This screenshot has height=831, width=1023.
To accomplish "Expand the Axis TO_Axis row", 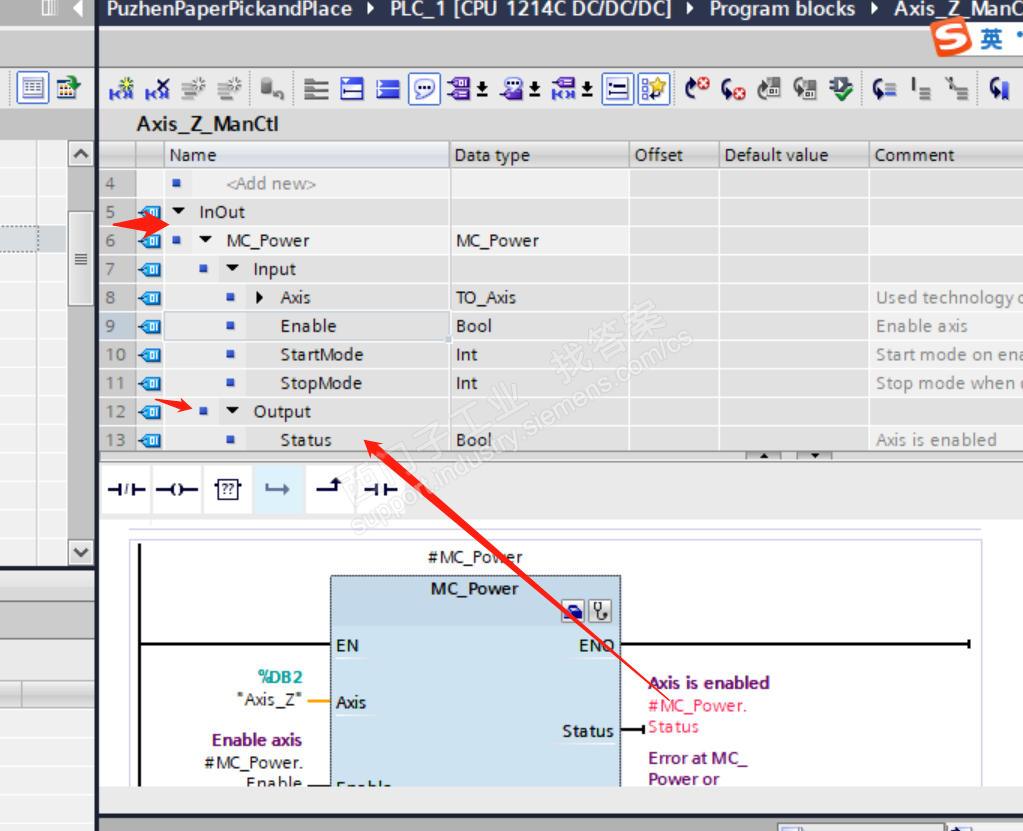I will coord(260,297).
